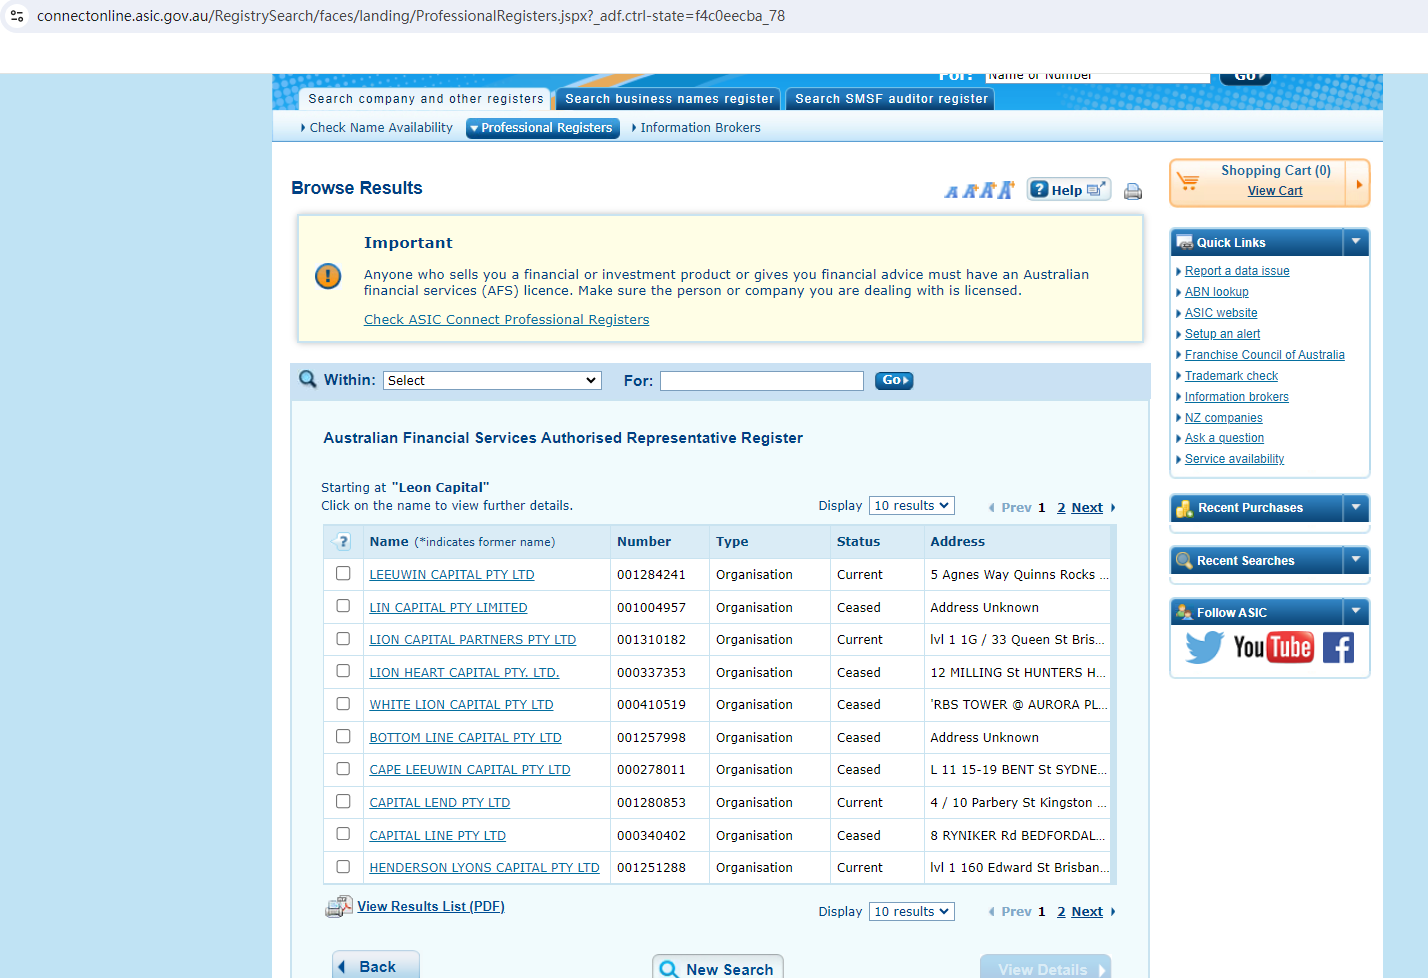Image resolution: width=1428 pixels, height=978 pixels.
Task: Switch to Search company and other registers tab
Action: click(x=425, y=99)
